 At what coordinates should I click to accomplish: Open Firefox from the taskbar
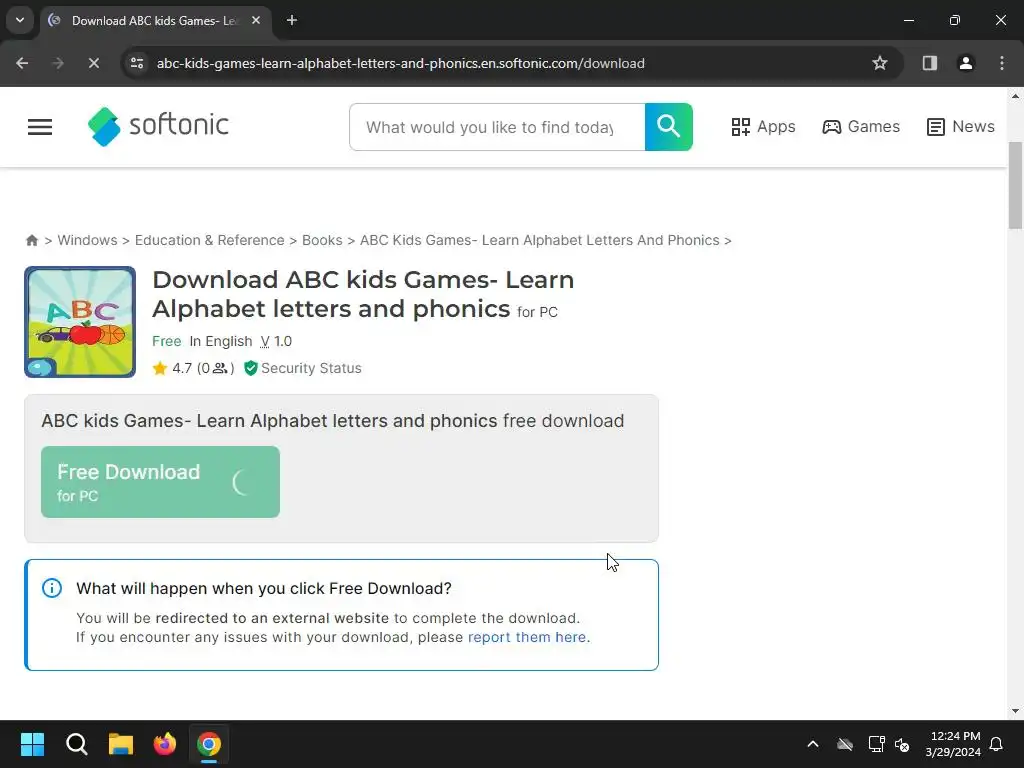tap(165, 744)
